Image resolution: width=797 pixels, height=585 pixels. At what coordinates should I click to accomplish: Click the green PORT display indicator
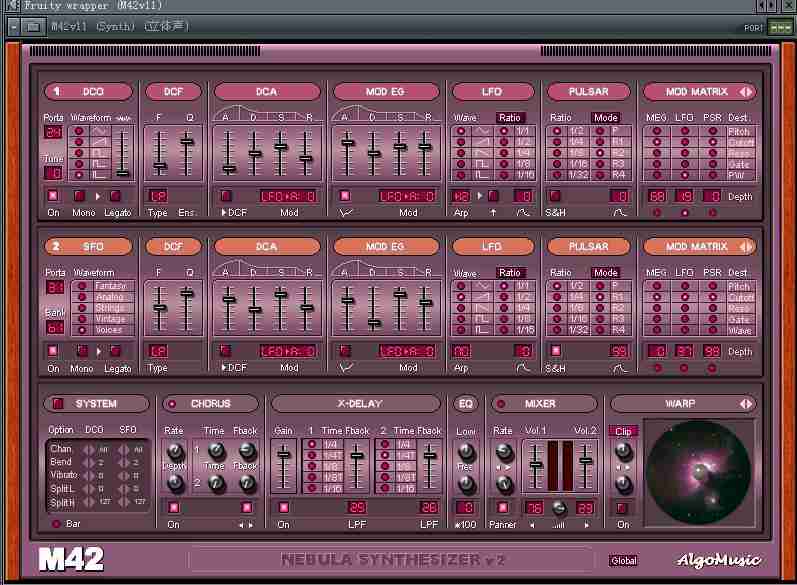click(x=780, y=27)
